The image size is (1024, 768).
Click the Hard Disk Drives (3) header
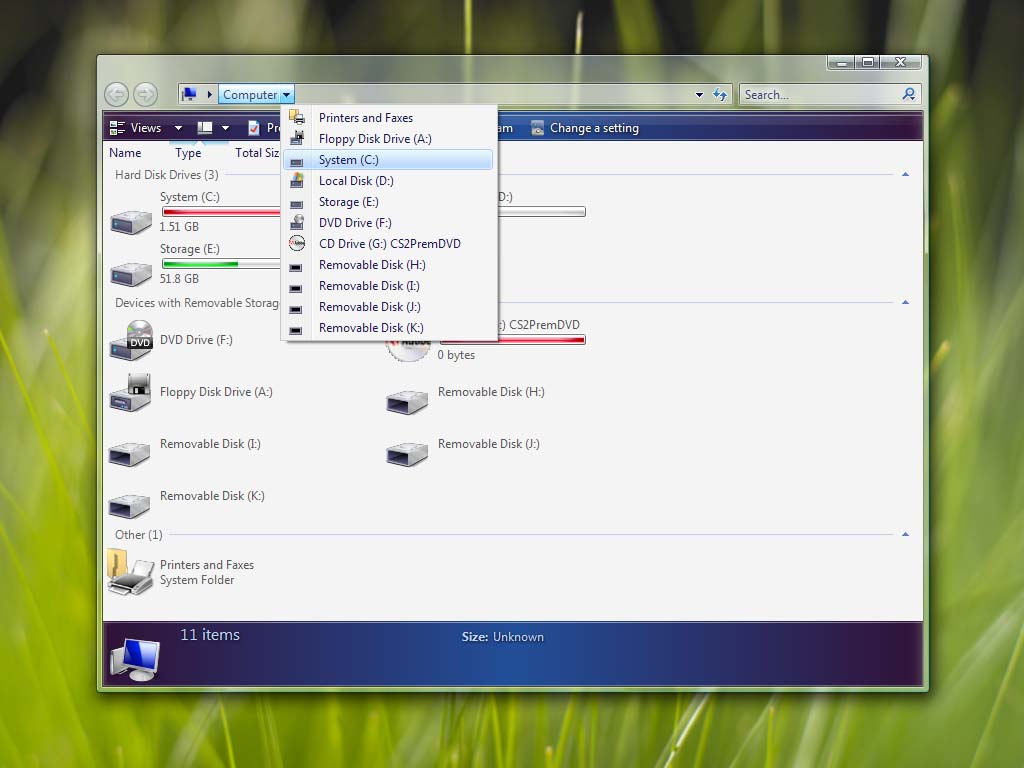click(167, 175)
